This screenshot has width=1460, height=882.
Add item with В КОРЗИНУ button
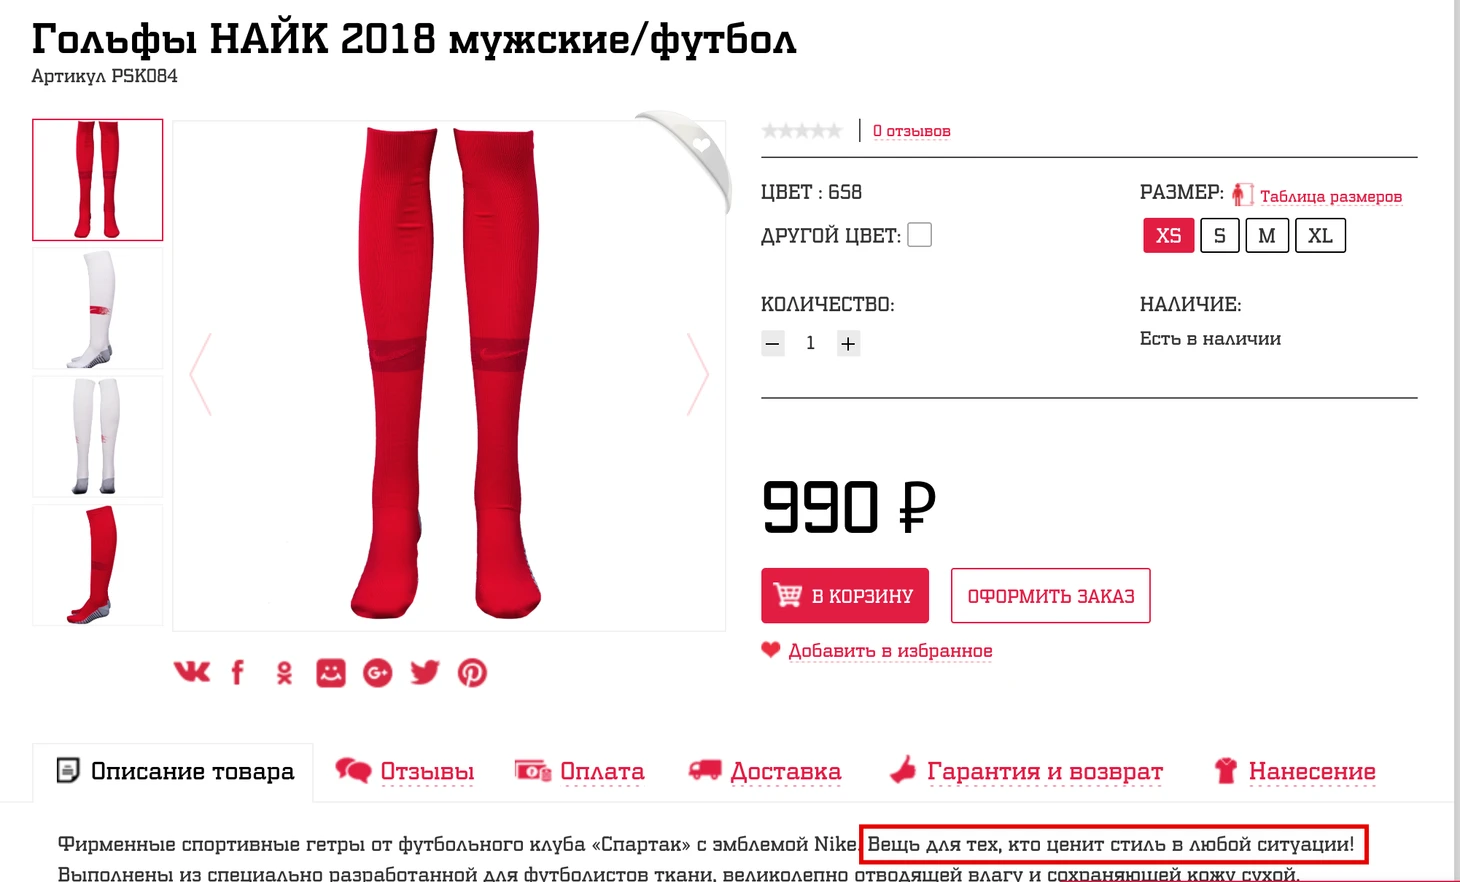point(845,596)
